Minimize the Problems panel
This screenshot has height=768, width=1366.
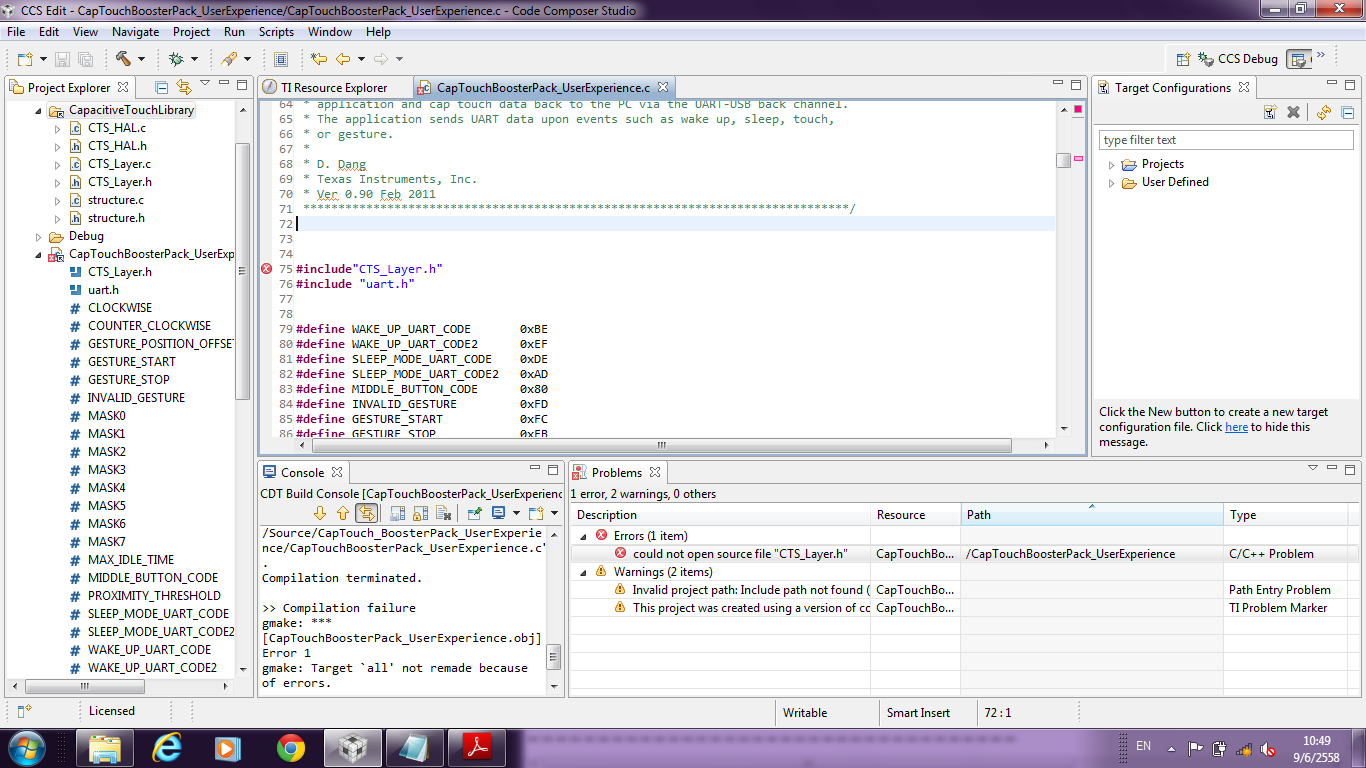point(1332,469)
